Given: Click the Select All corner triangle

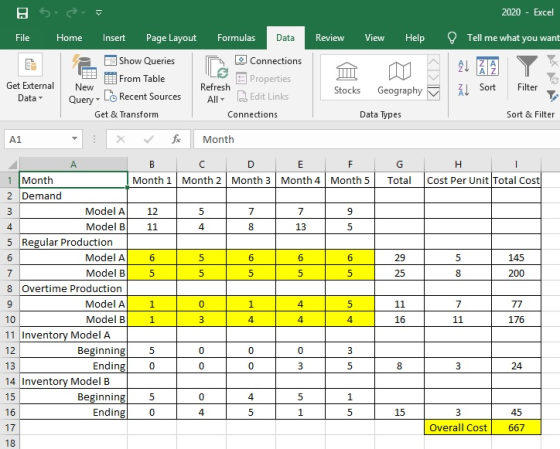Looking at the screenshot, I should (12, 164).
